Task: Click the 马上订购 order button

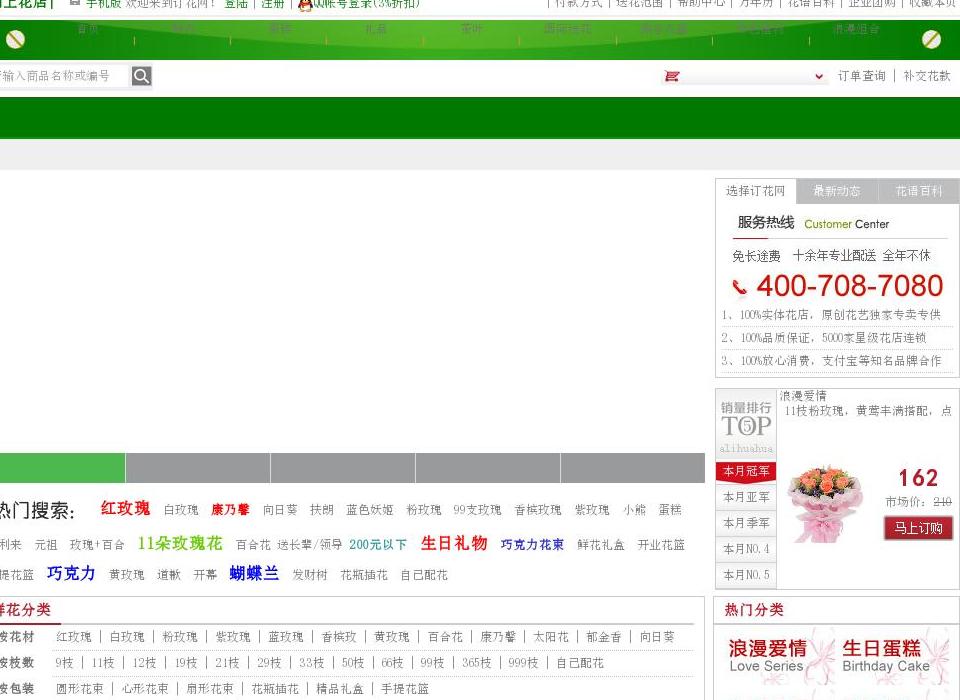Action: (918, 528)
